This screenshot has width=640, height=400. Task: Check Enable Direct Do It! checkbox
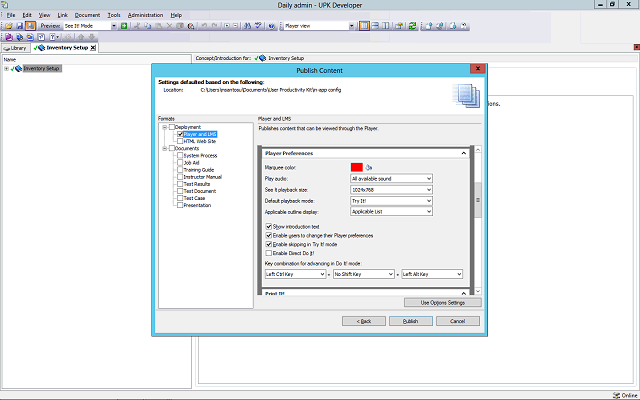269,253
